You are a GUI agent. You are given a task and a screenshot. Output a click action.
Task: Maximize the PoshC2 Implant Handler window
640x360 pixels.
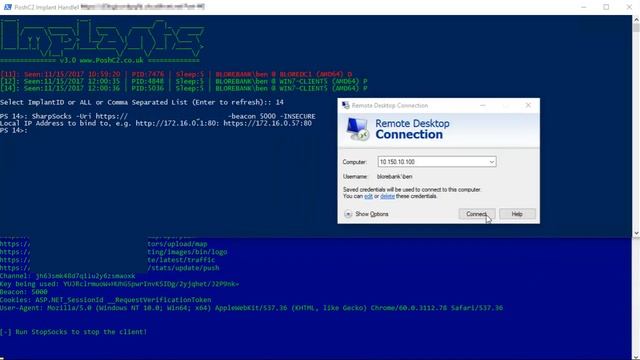[x=606, y=7]
